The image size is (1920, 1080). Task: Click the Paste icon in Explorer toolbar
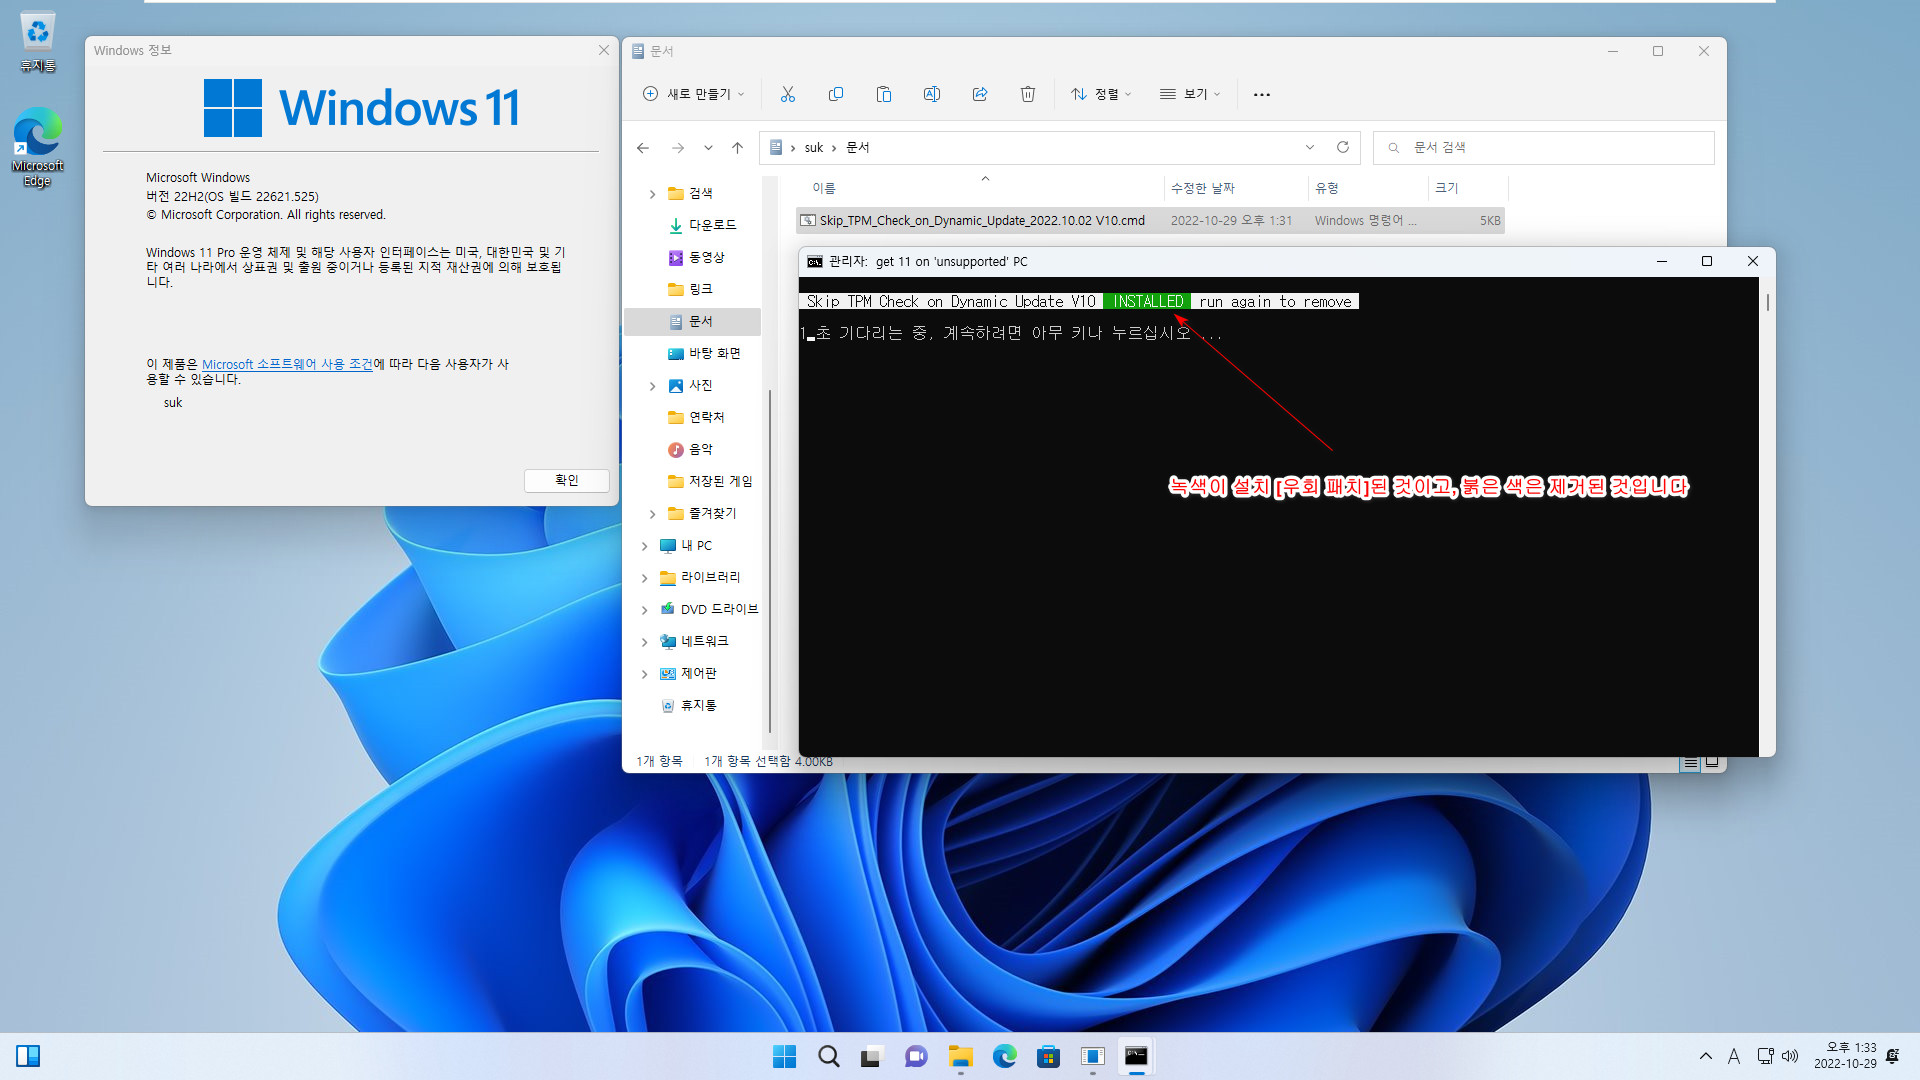click(884, 94)
